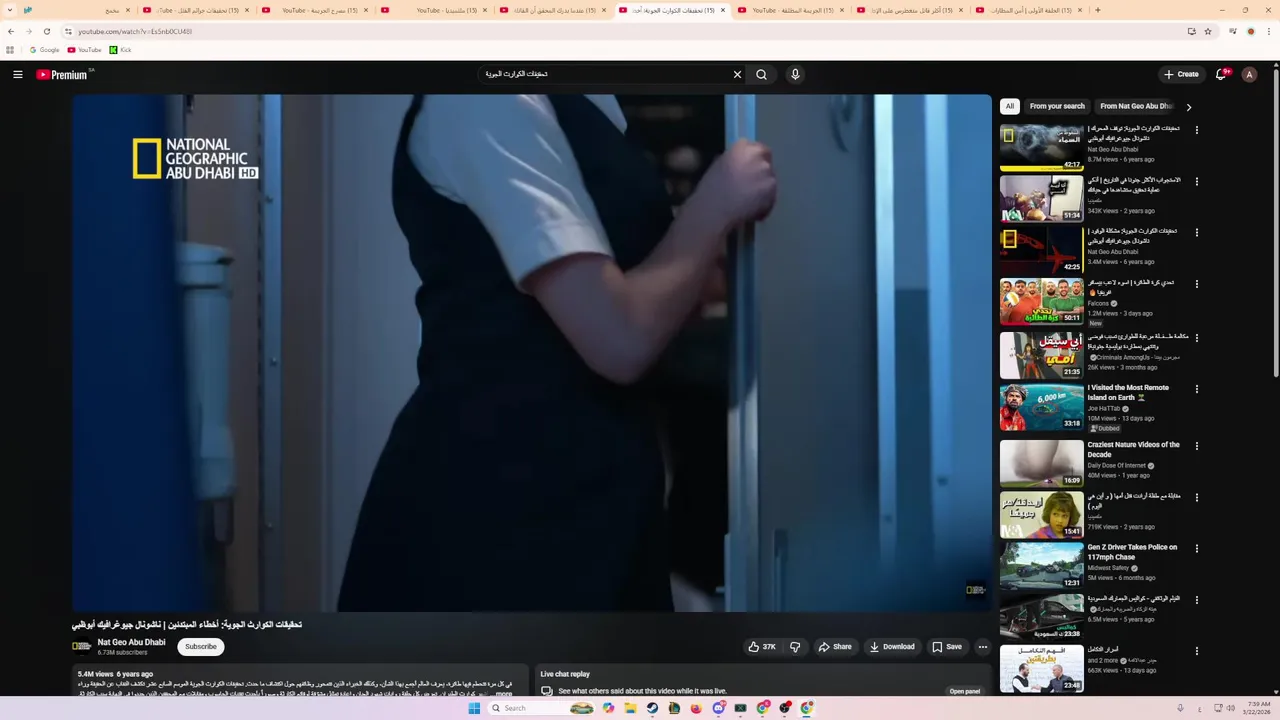
Task: Open options for 42:17 Nat Geo video
Action: click(x=1196, y=130)
